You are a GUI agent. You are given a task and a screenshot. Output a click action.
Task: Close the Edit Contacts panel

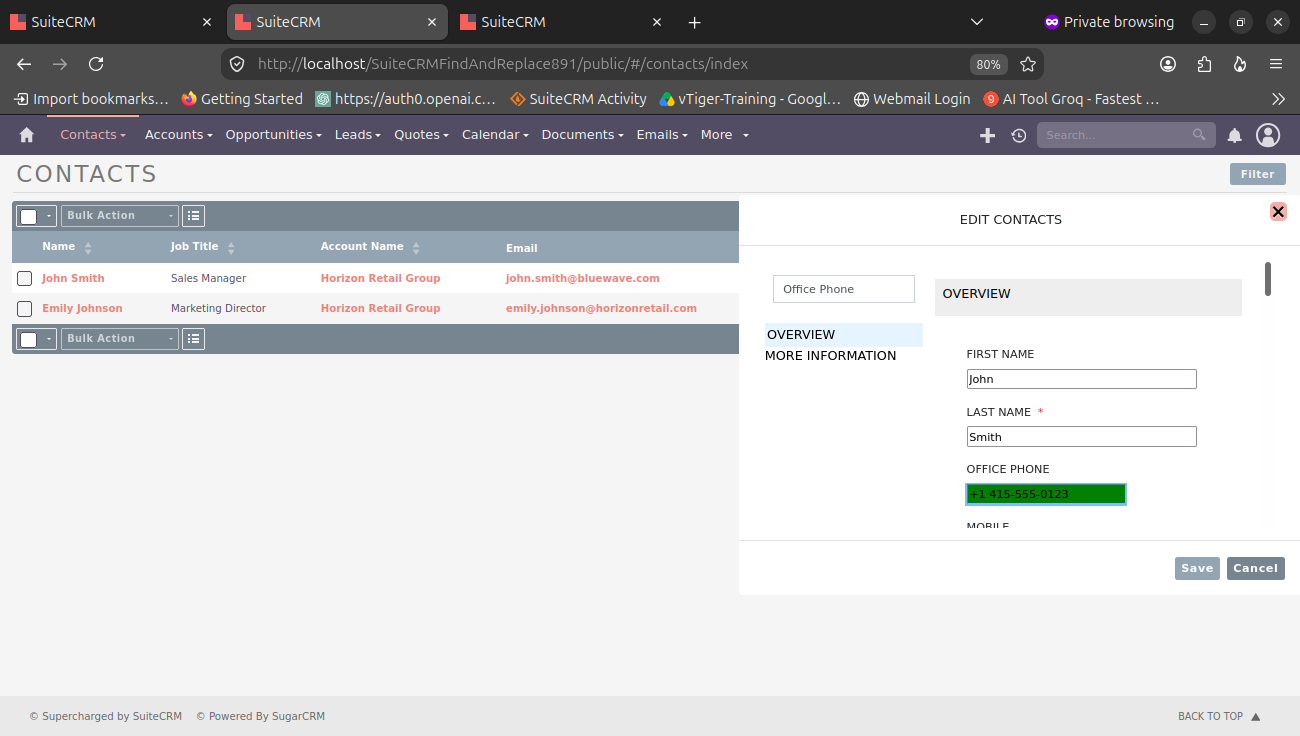point(1278,212)
